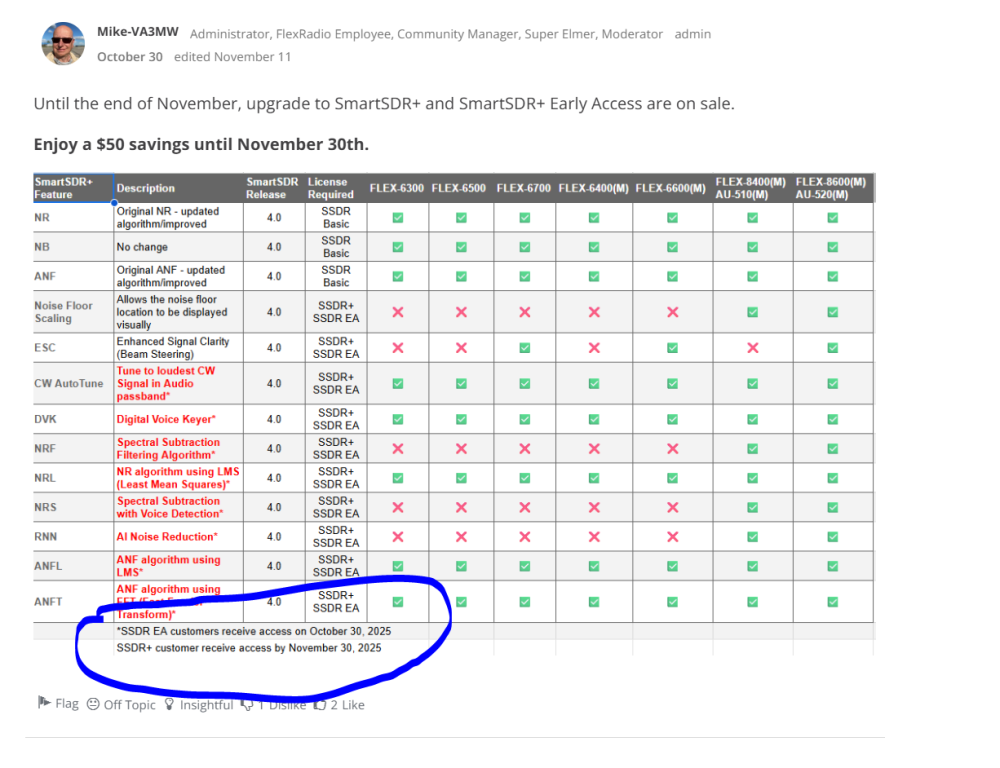Click the SSDR EA October 30, 2025 footnote
Screen dimensions: 1000x768
254,631
